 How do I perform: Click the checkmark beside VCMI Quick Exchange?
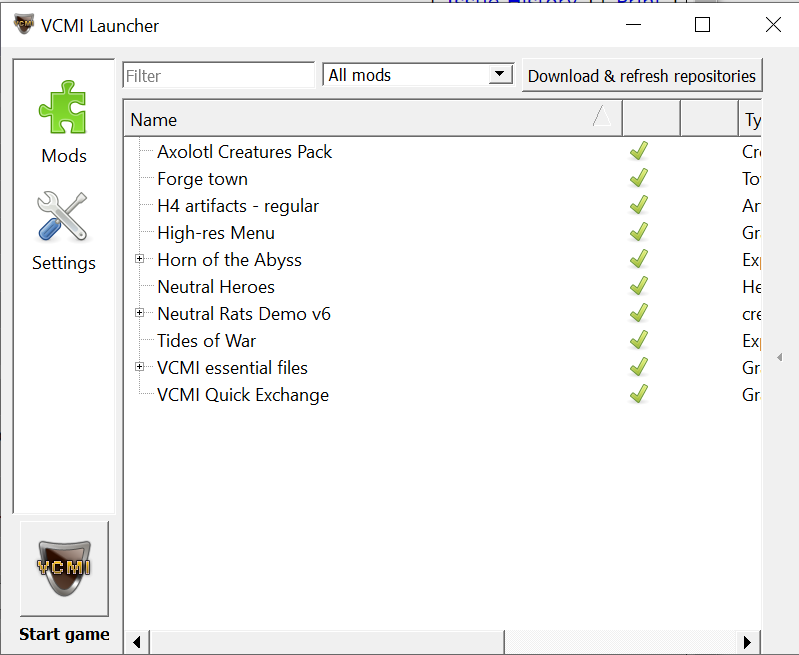(638, 395)
